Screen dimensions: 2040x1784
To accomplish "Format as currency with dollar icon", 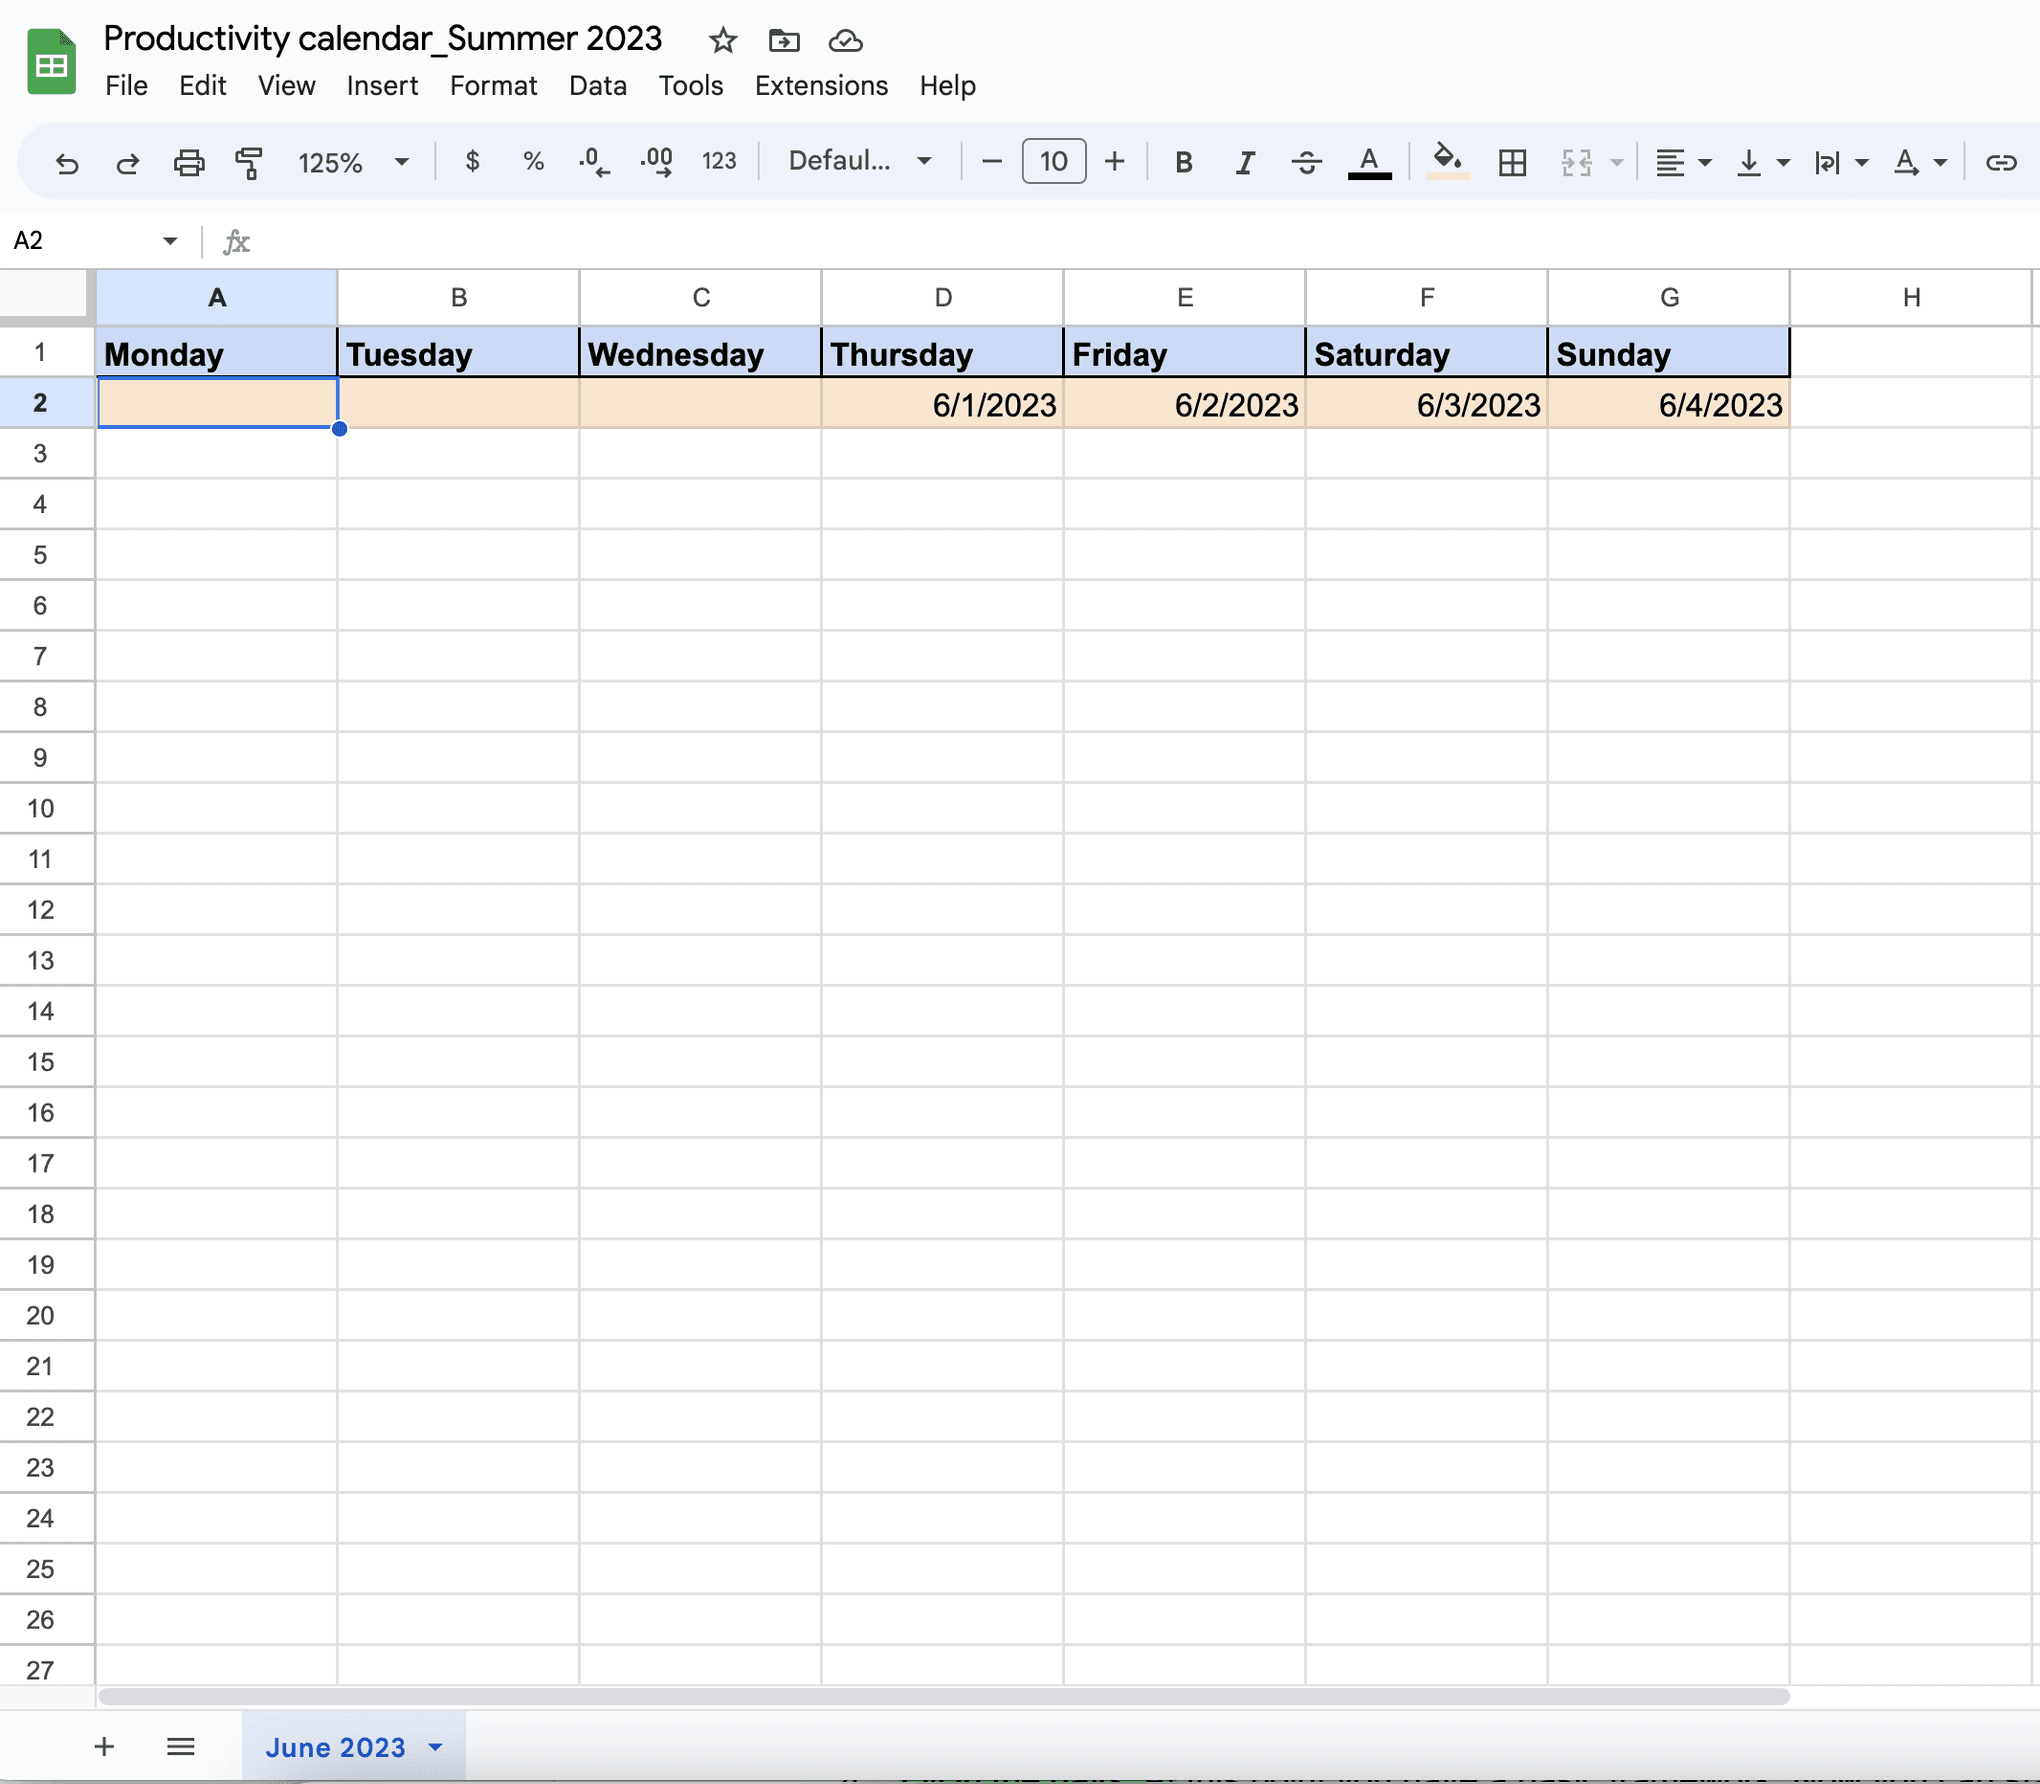I will (x=472, y=161).
